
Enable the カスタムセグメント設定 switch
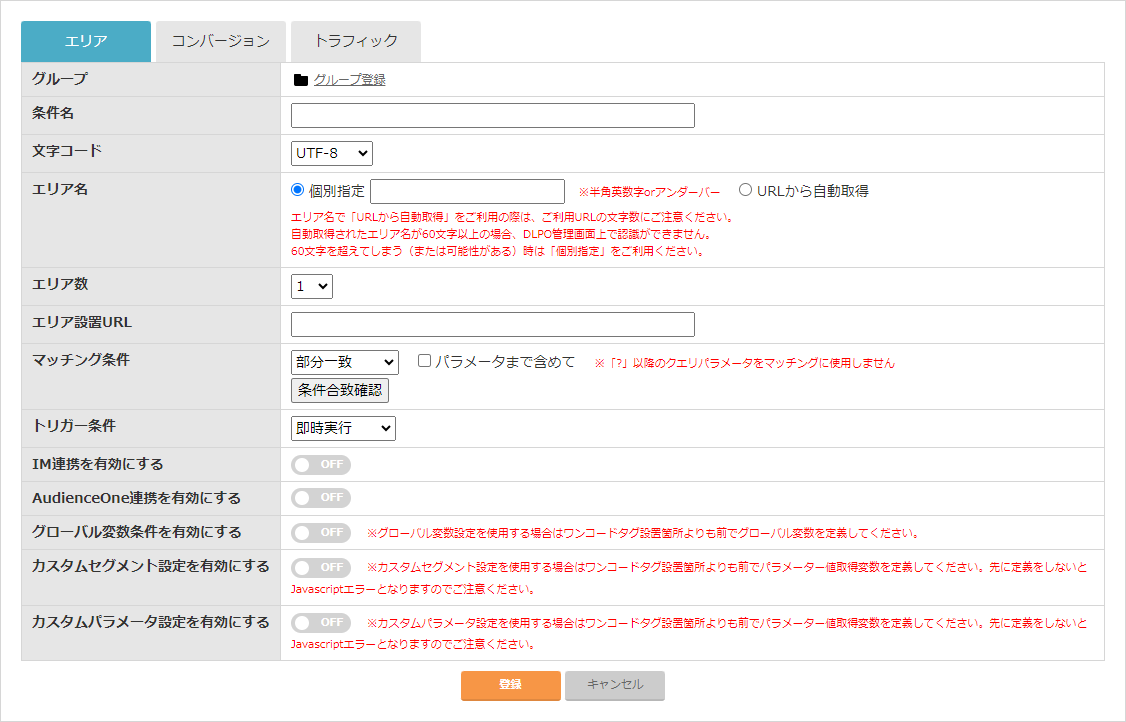coord(321,568)
